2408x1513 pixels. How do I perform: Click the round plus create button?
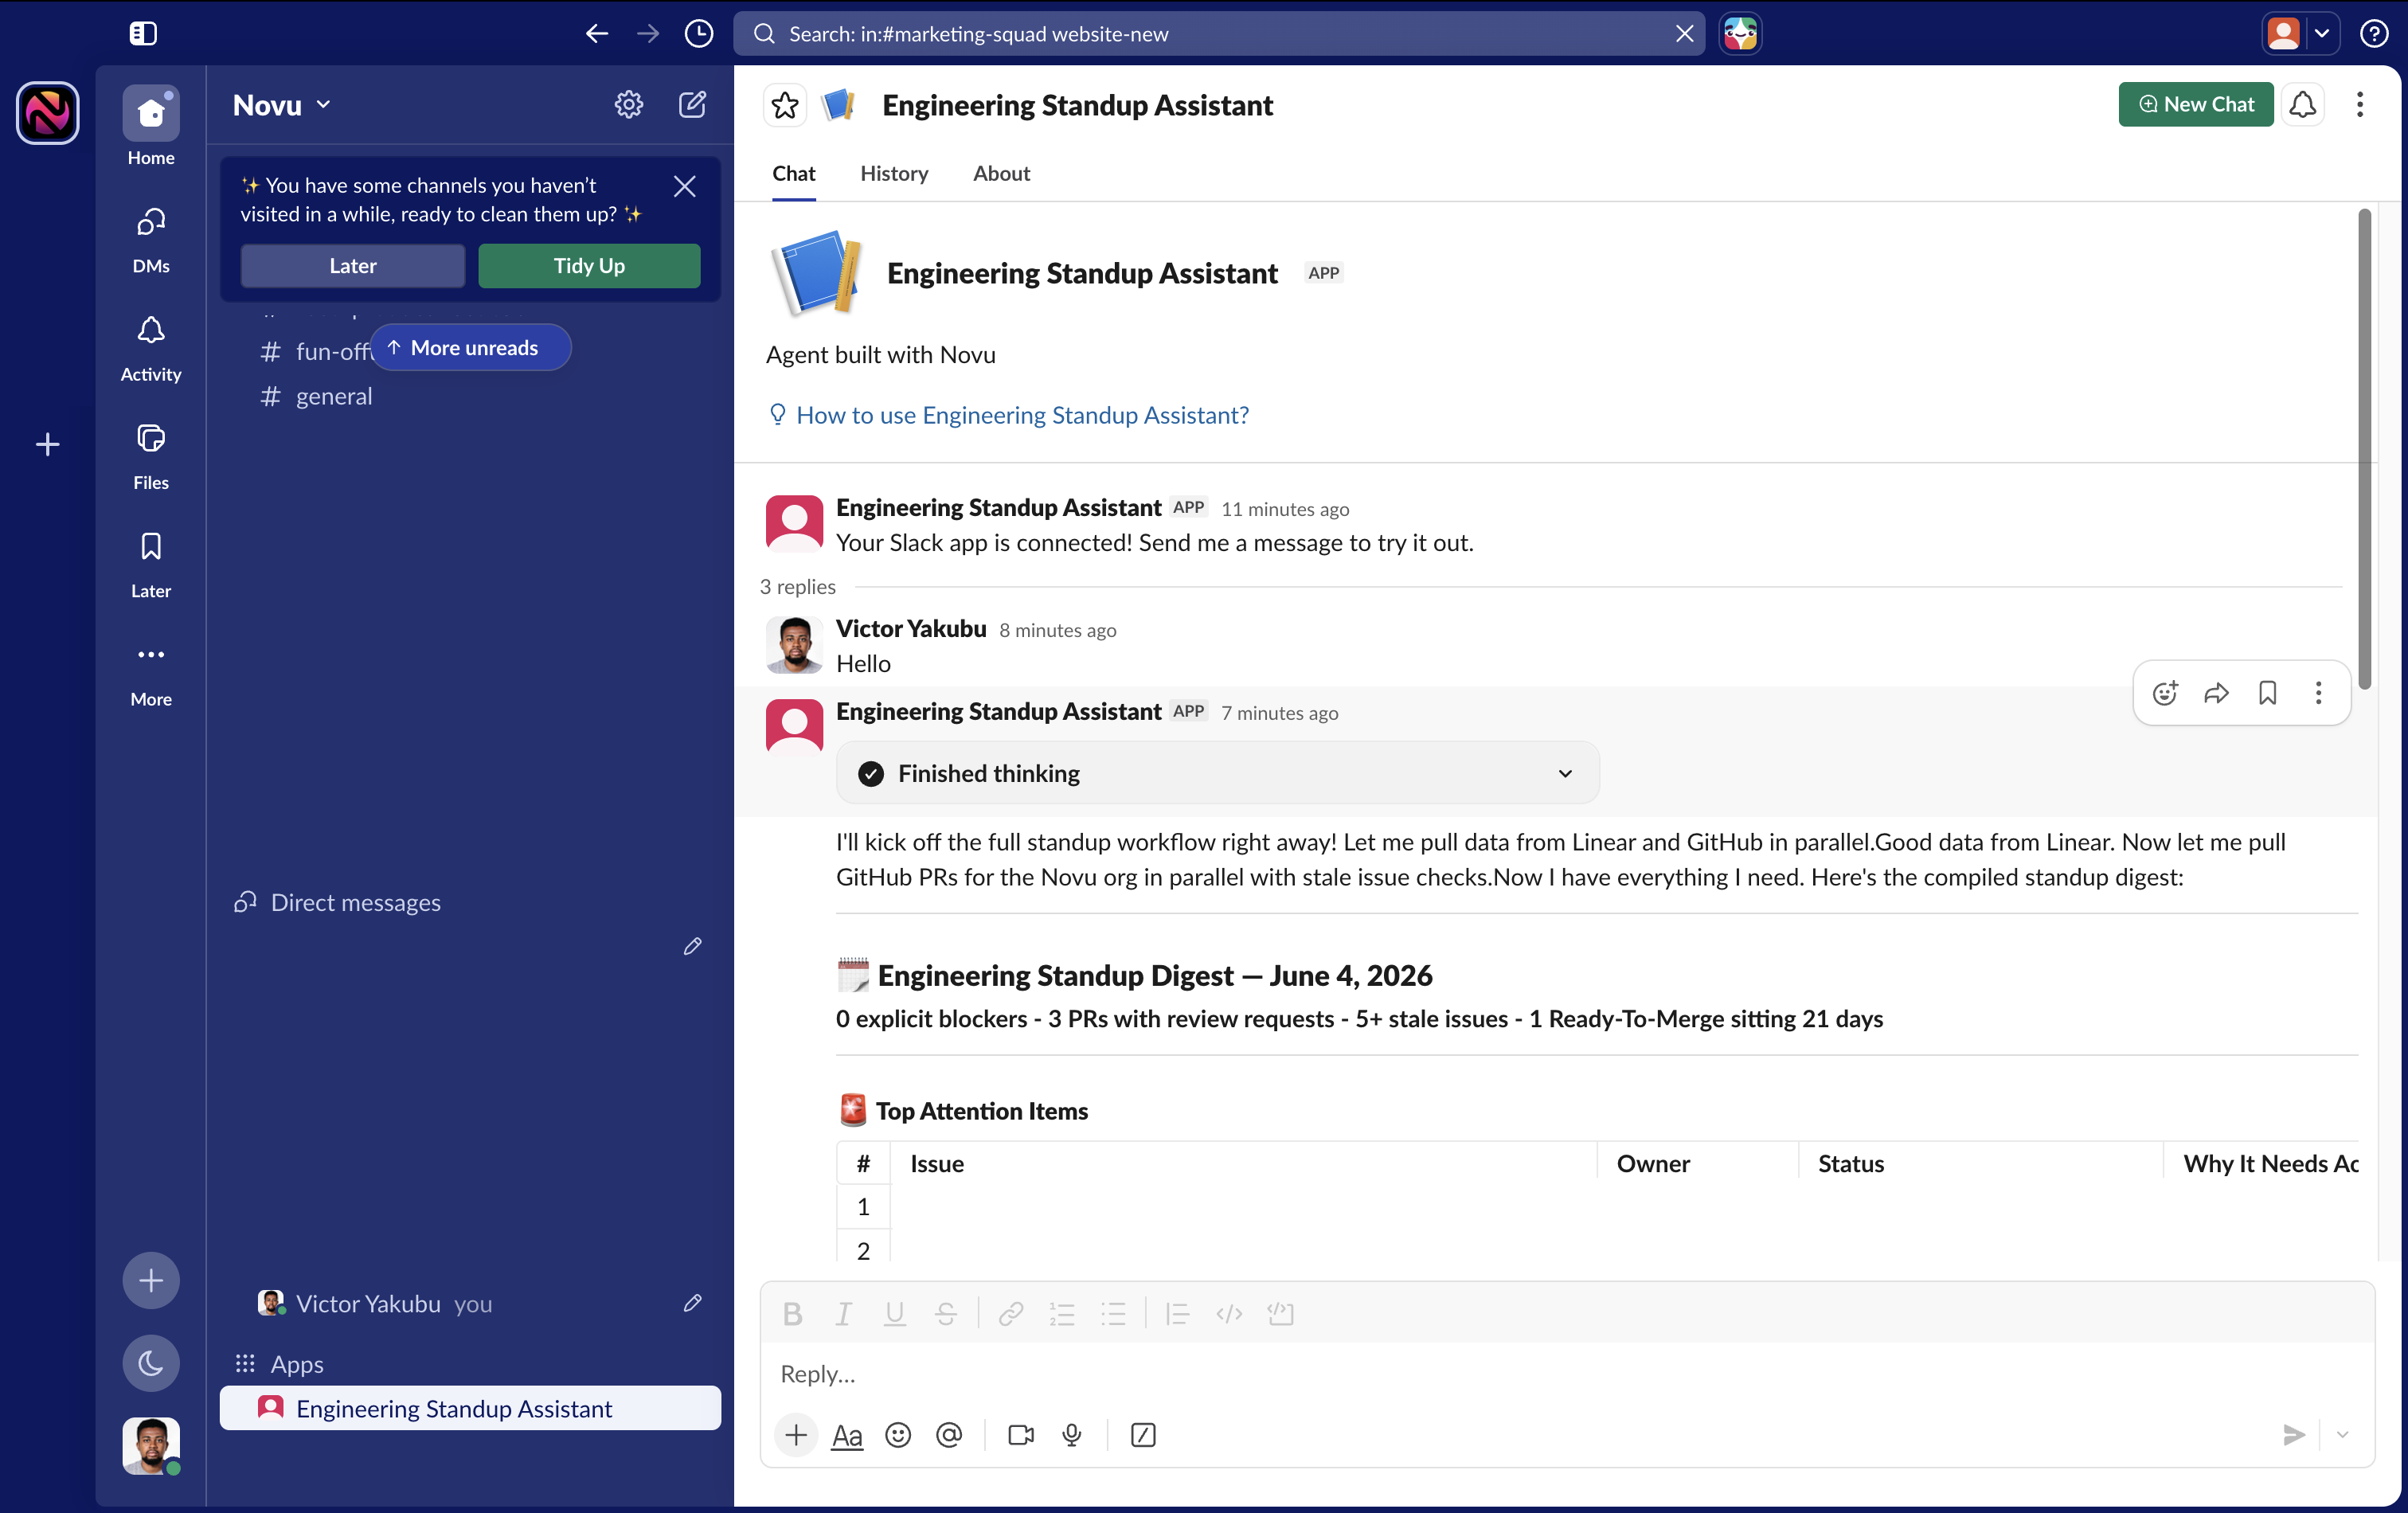point(151,1280)
